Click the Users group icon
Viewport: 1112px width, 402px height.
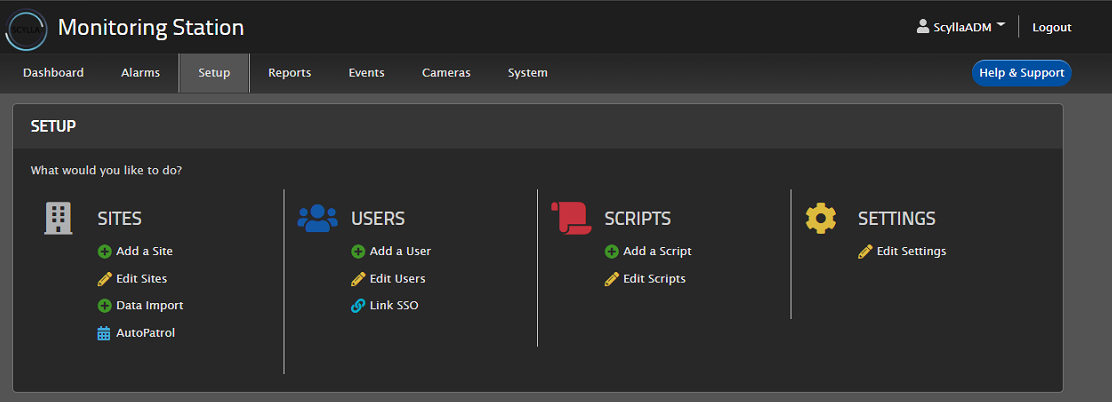click(x=317, y=218)
